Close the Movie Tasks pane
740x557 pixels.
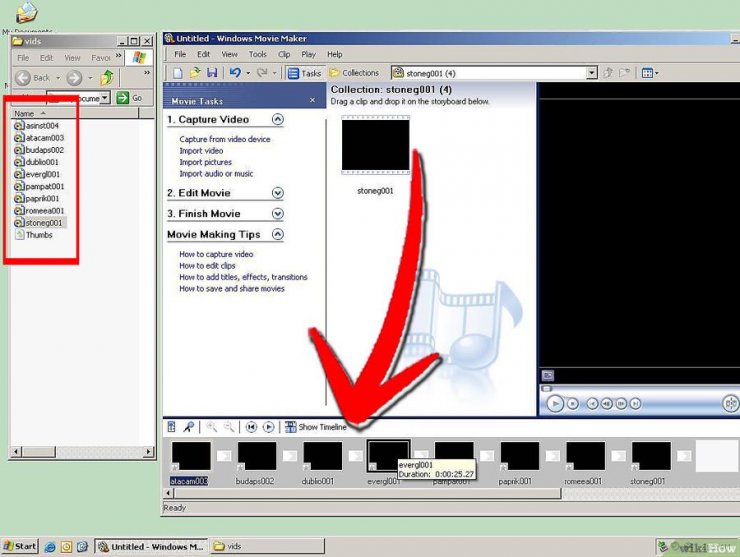pyautogui.click(x=312, y=101)
